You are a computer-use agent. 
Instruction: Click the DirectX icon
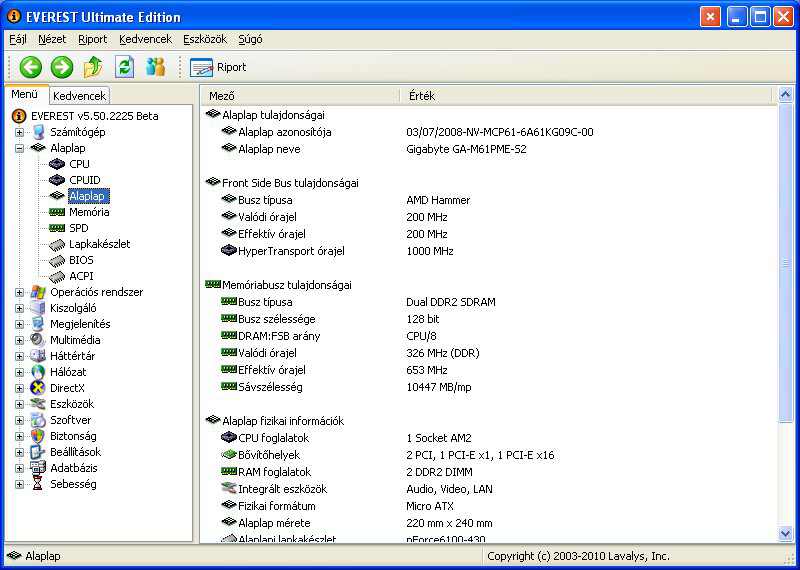38,388
